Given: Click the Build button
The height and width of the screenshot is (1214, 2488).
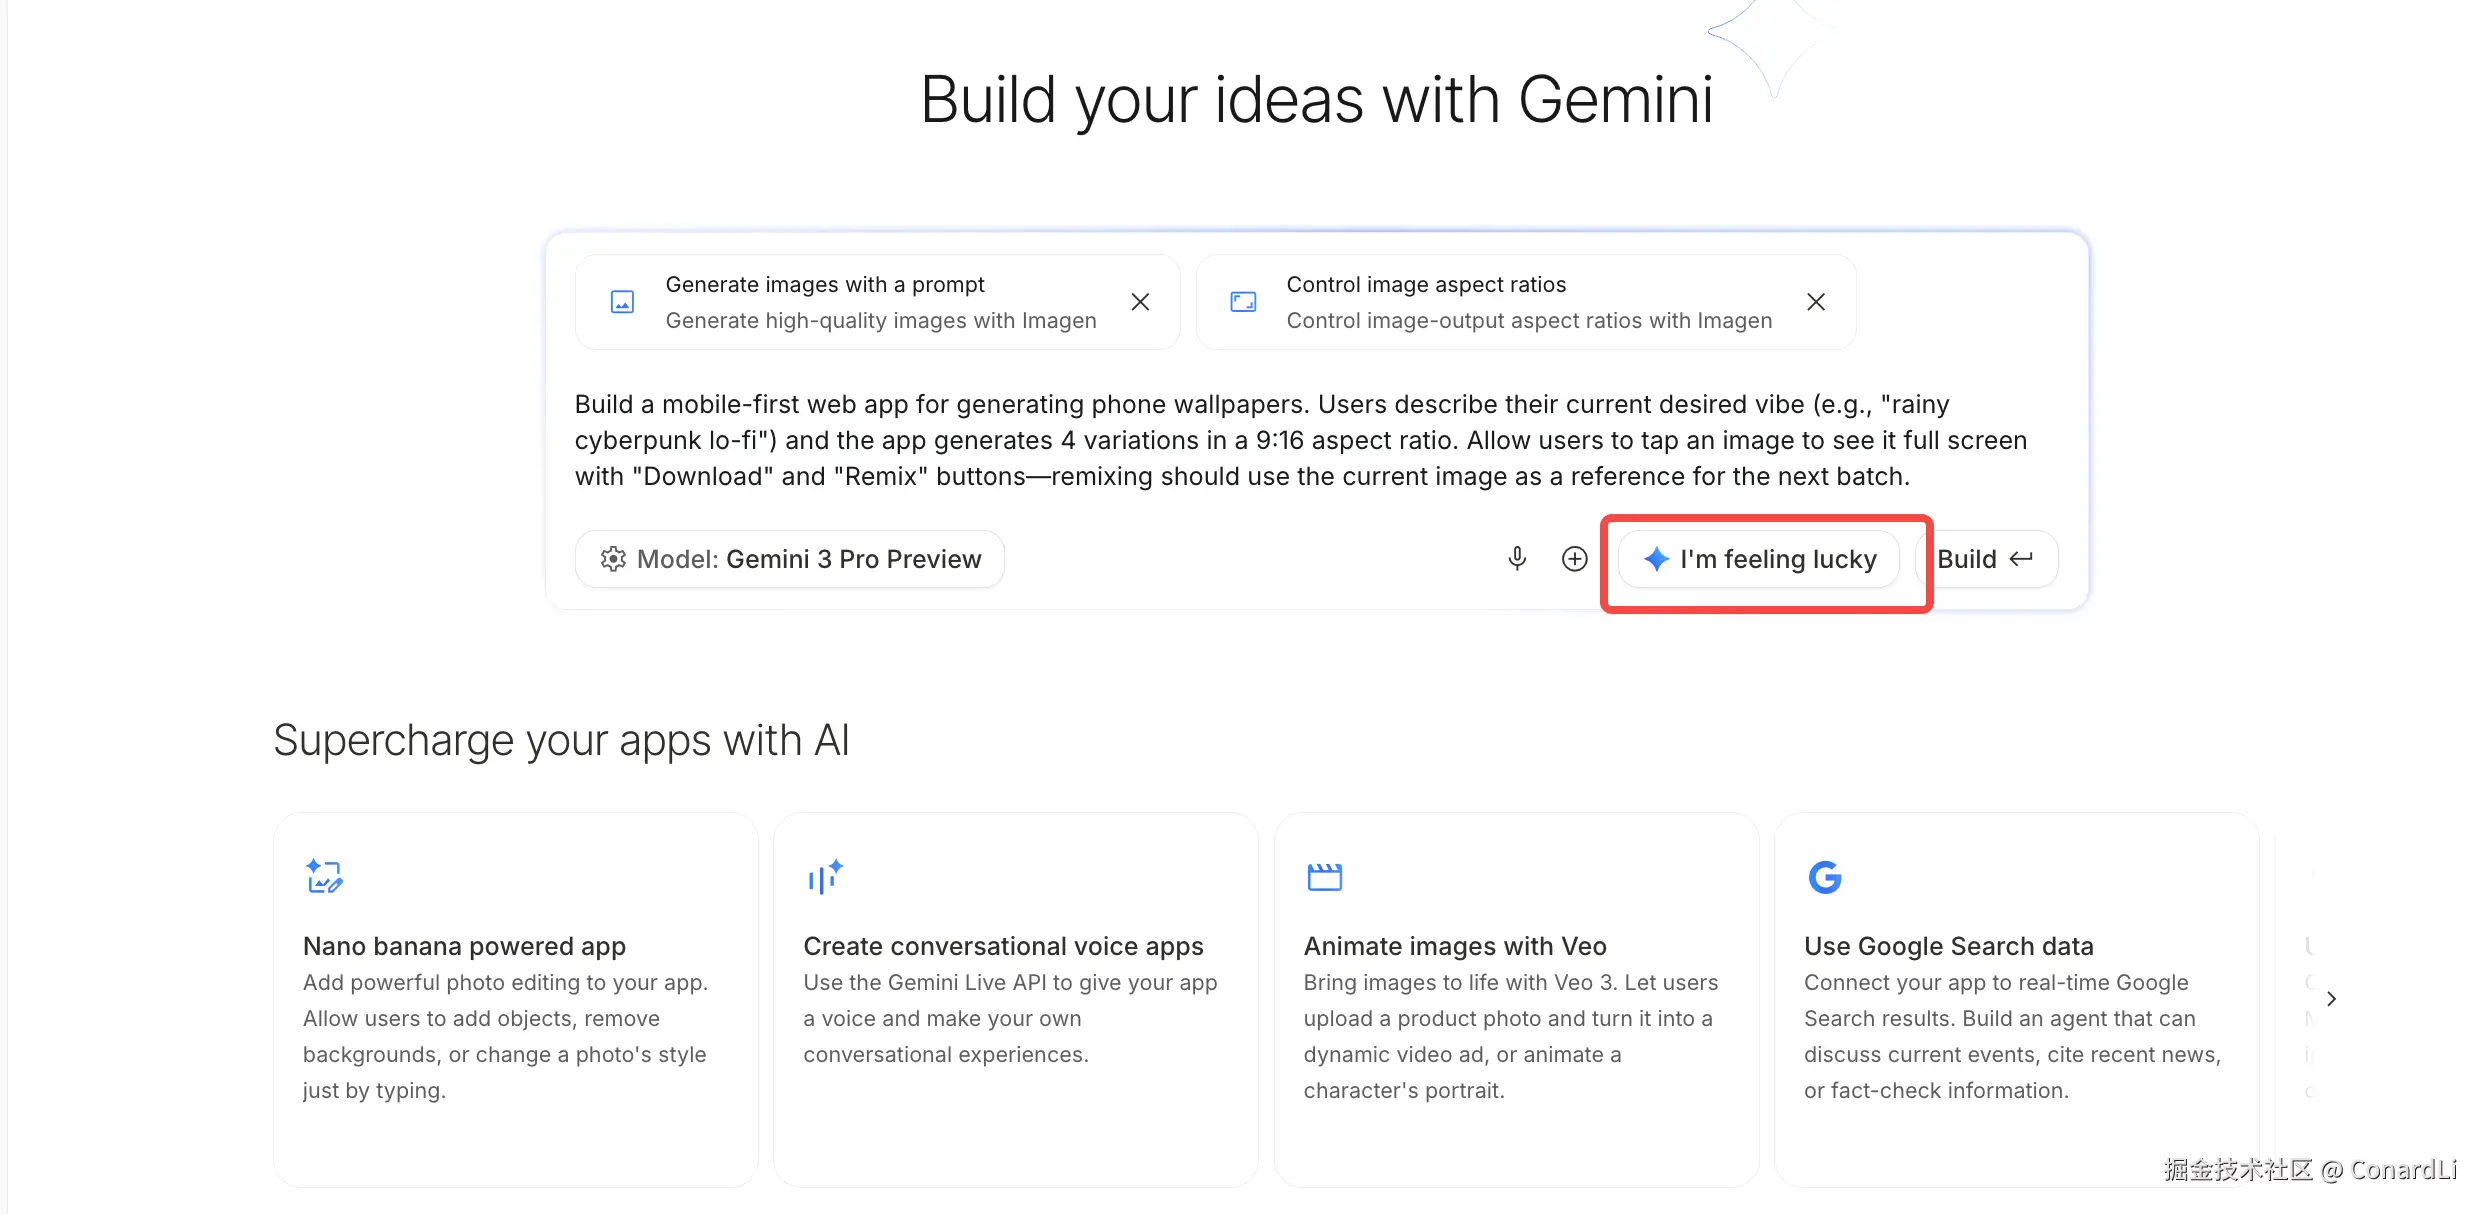Looking at the screenshot, I should point(1985,559).
